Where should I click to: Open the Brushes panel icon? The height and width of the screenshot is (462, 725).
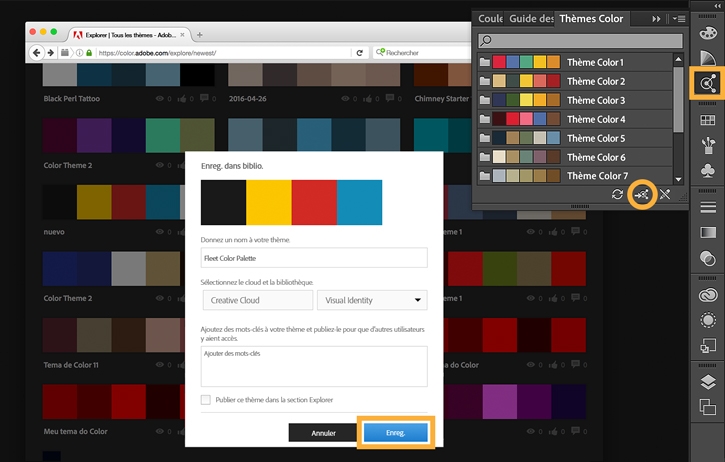pyautogui.click(x=707, y=145)
